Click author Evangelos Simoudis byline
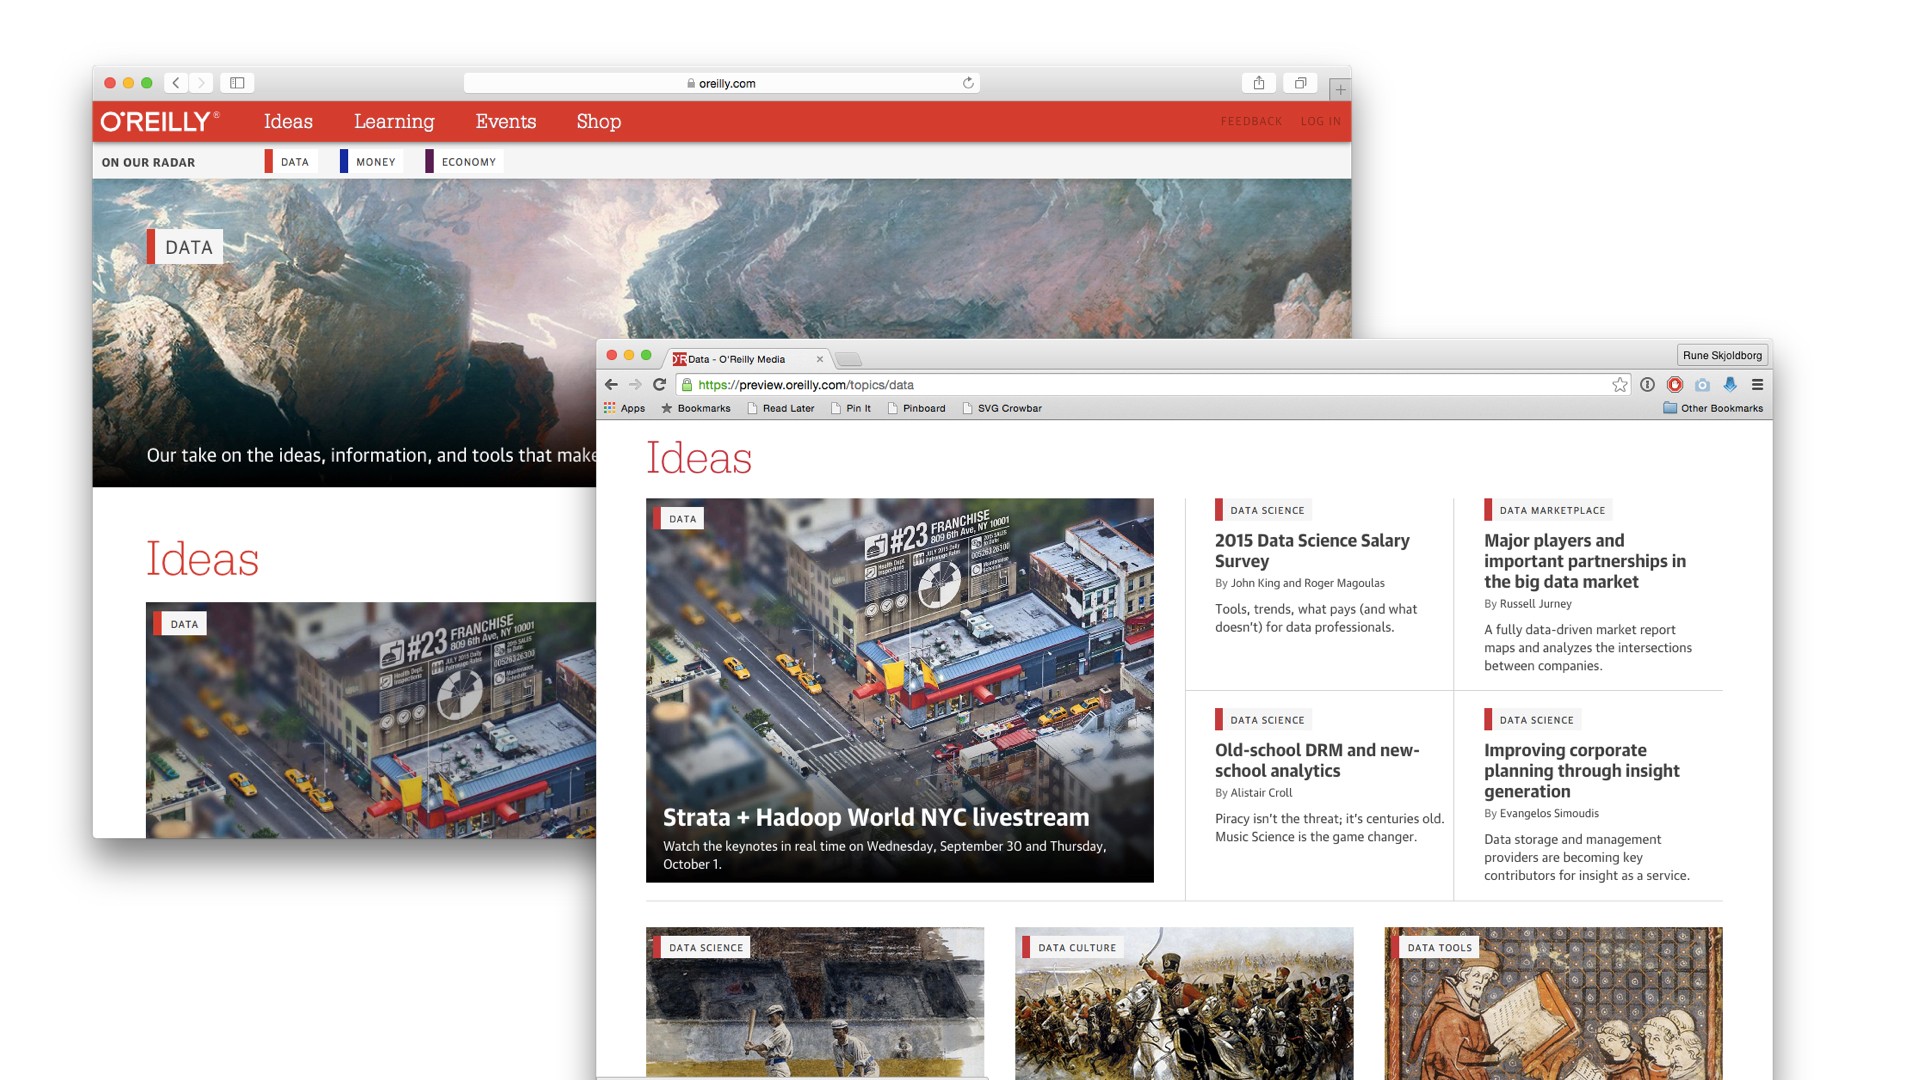 [1549, 813]
